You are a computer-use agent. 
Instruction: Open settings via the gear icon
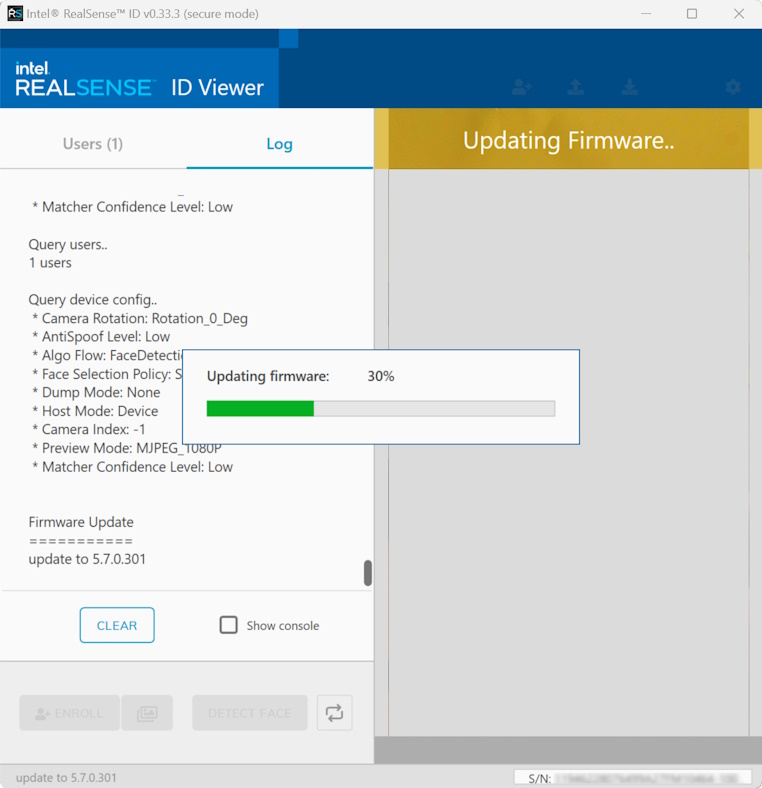(733, 87)
